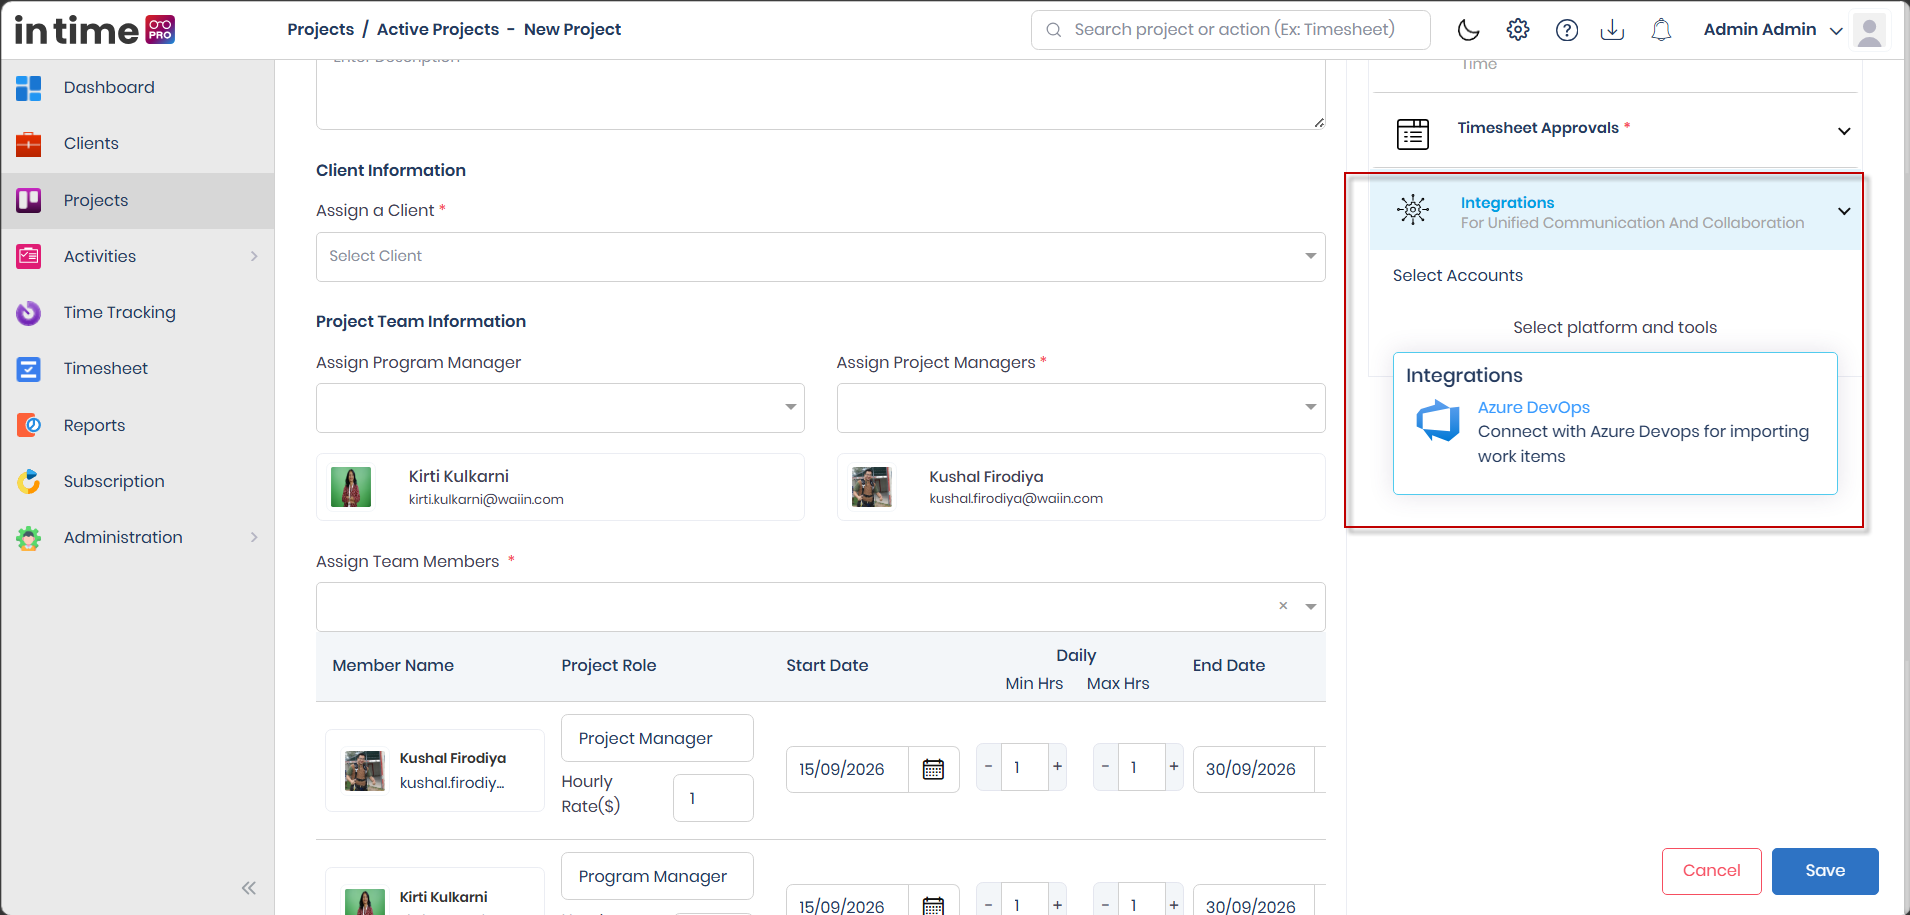Viewport: 1910px width, 915px height.
Task: Click the intime PRO logo
Action: pyautogui.click(x=95, y=30)
